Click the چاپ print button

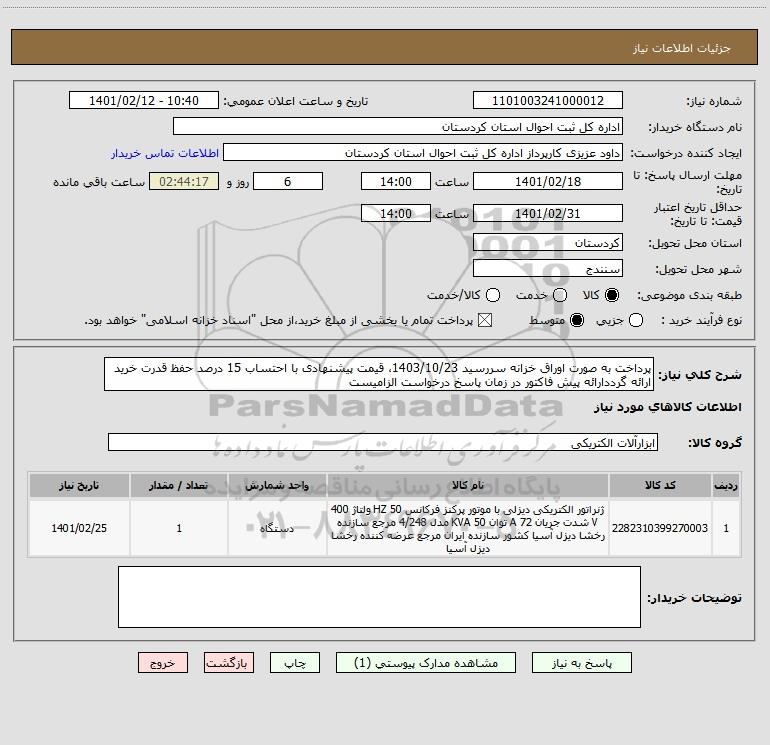point(295,663)
